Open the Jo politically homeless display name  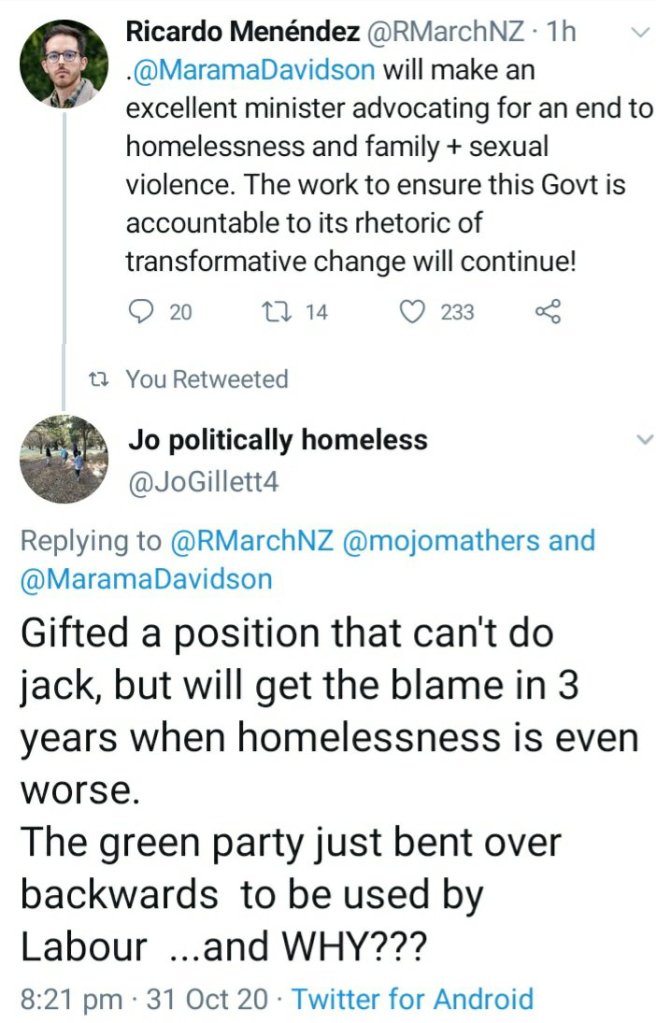tap(278, 439)
